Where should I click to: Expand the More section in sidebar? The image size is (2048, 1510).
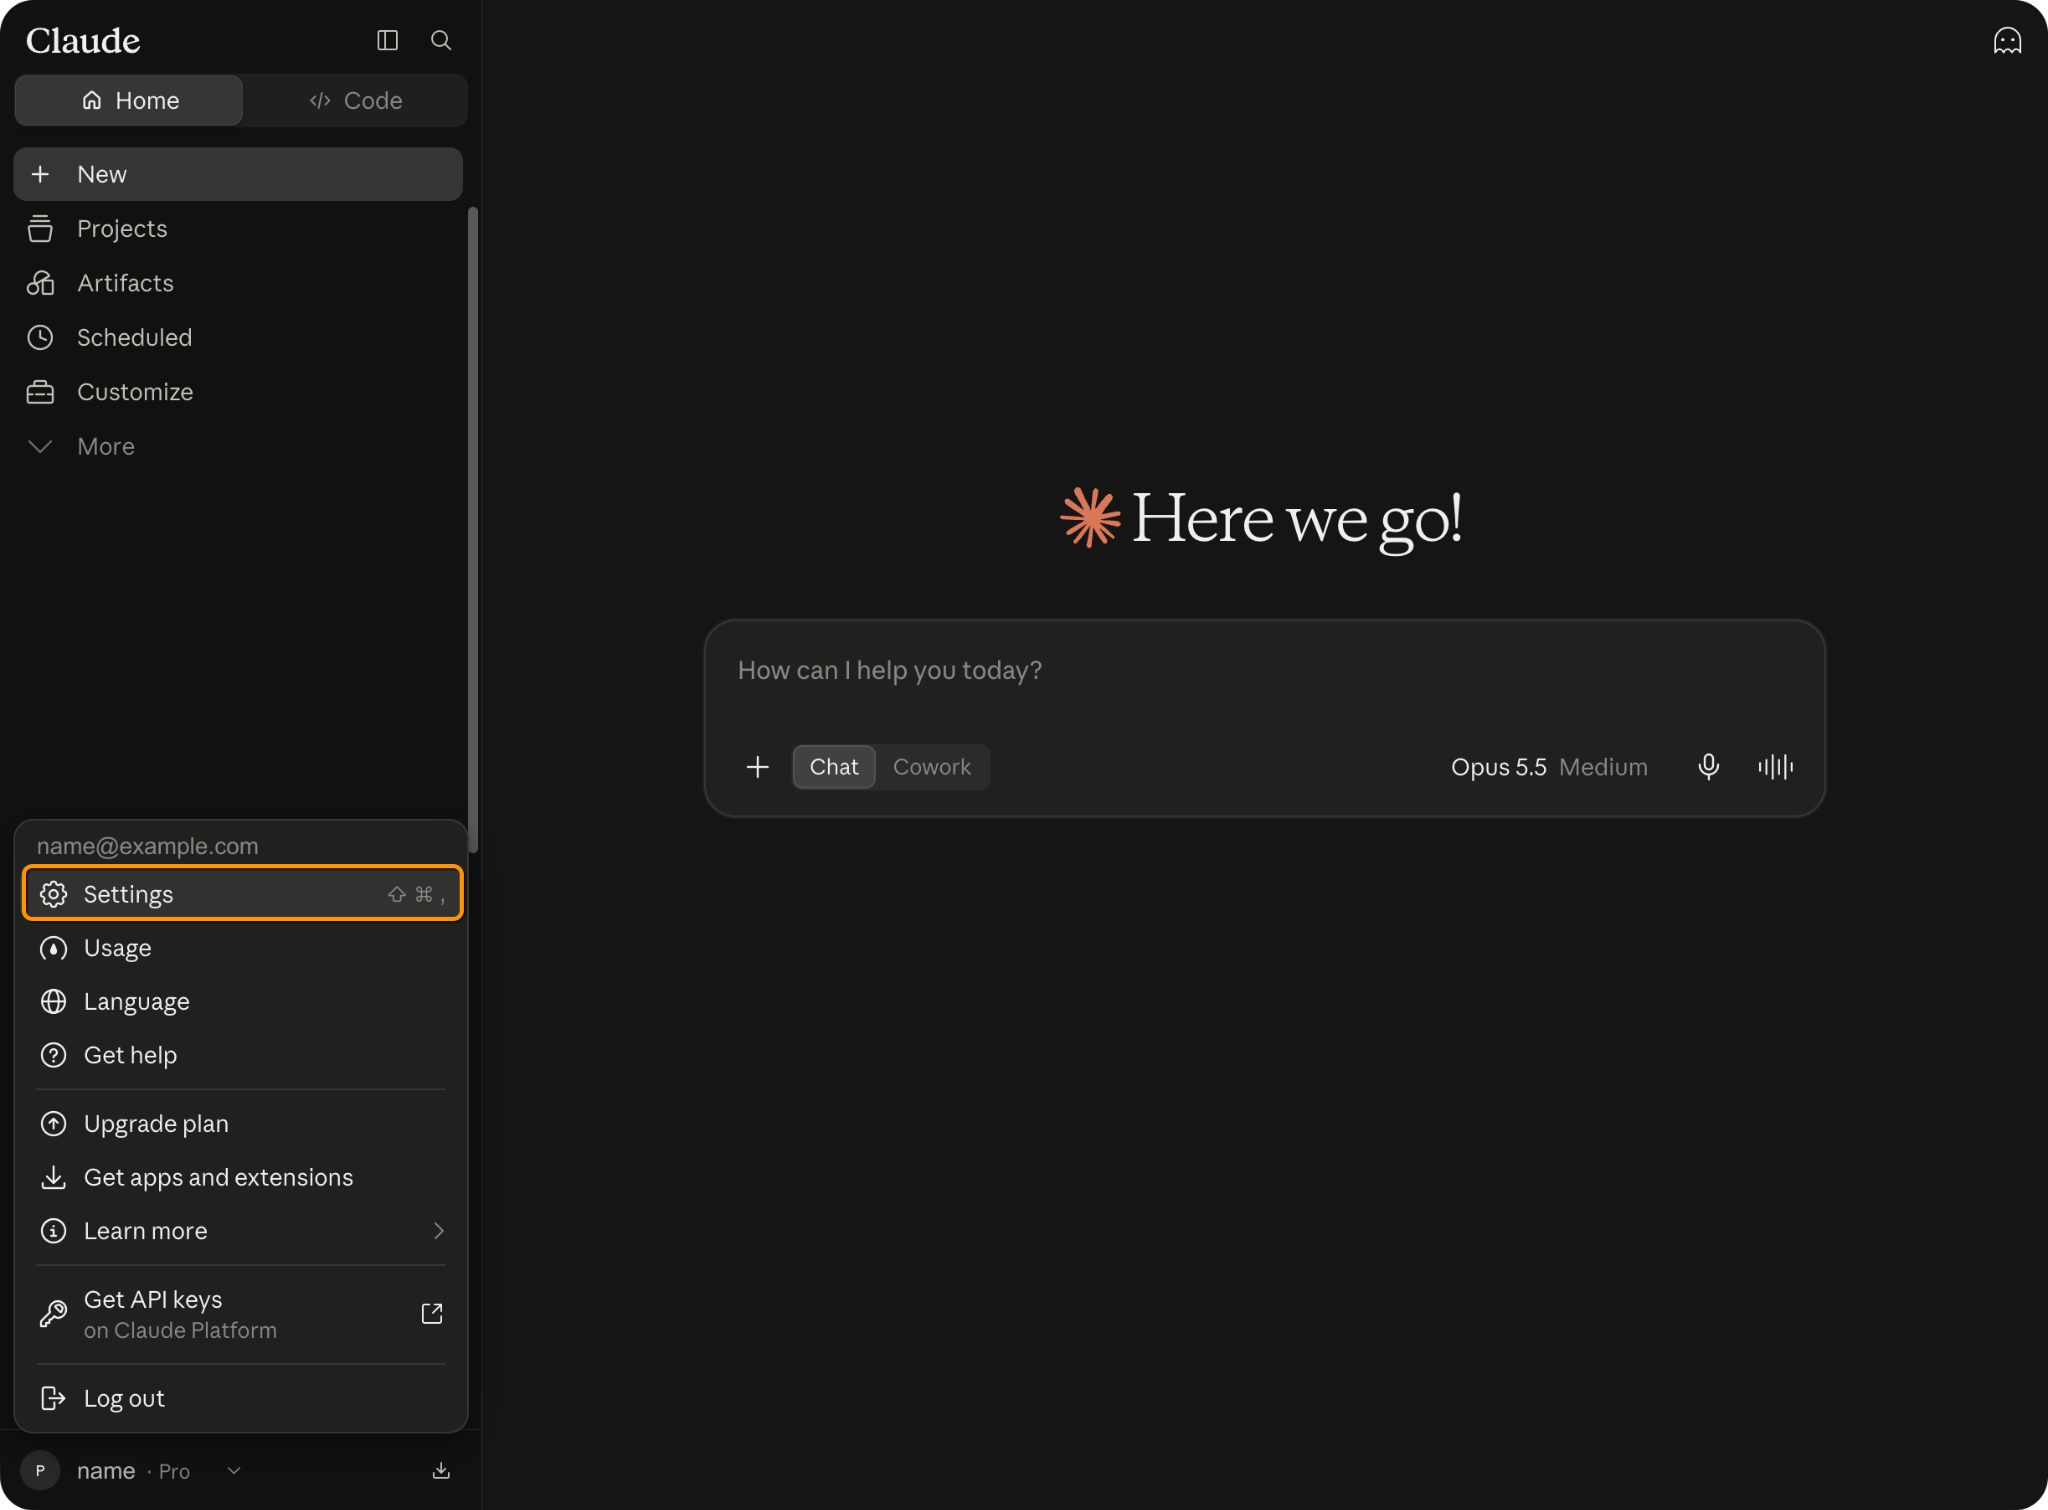coord(238,447)
